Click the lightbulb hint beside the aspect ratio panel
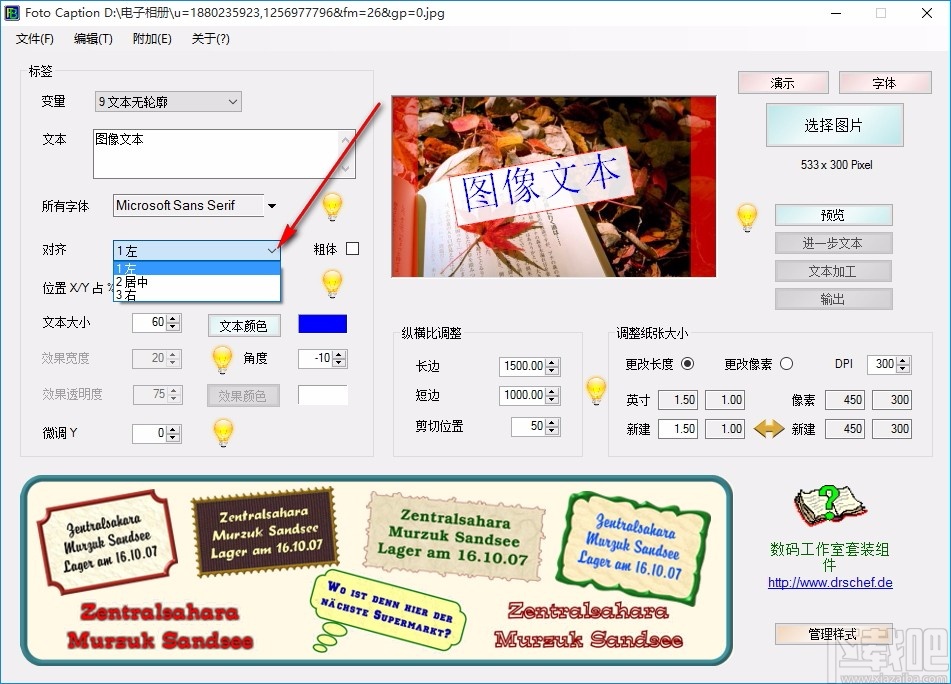The image size is (951, 684). tap(596, 391)
